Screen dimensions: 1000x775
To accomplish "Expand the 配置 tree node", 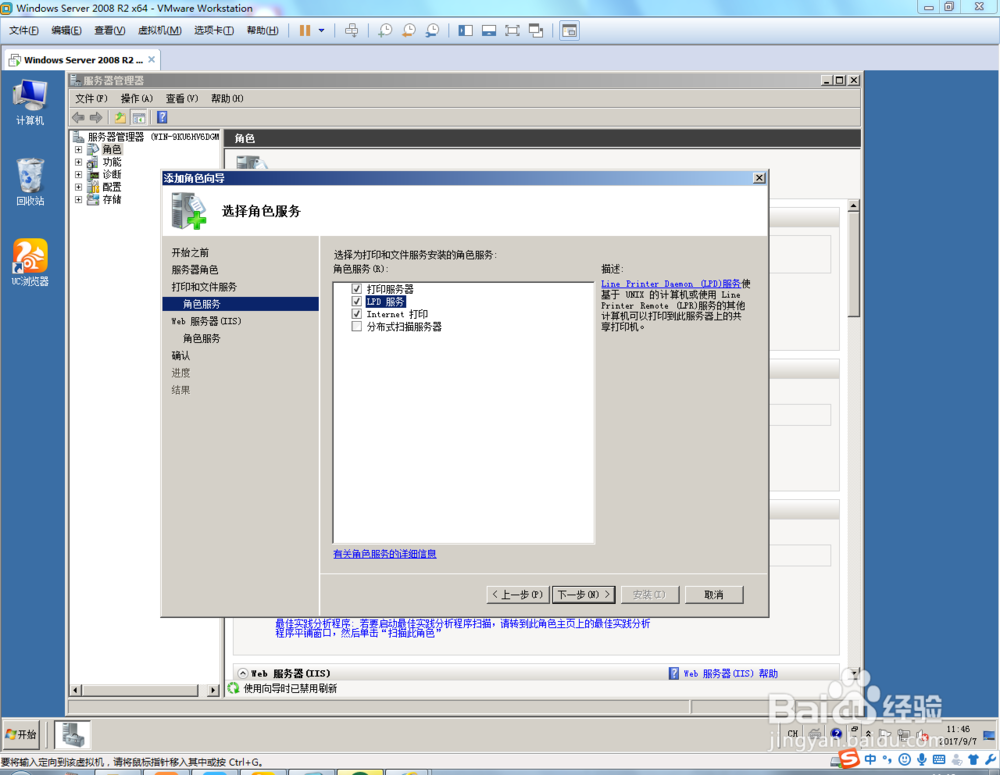I will pos(78,187).
